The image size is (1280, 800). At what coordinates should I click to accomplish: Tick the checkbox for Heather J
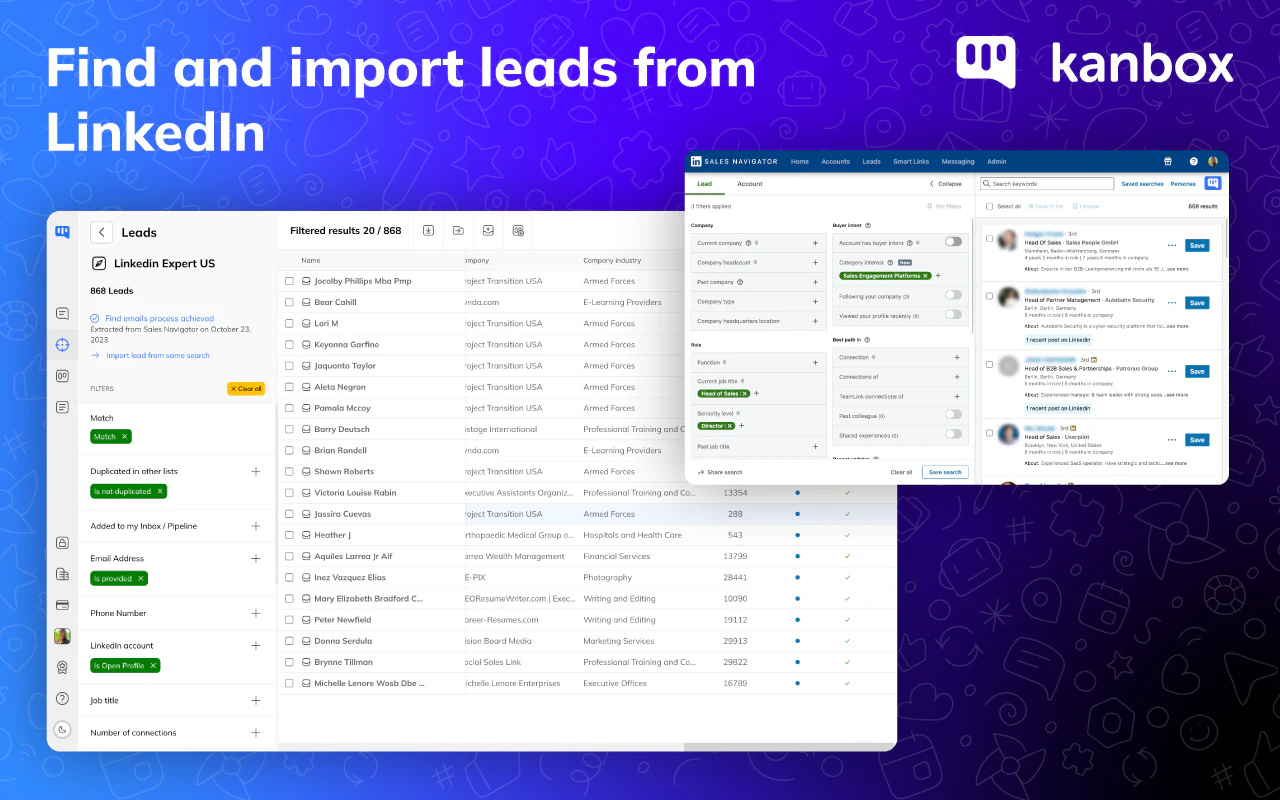tap(290, 535)
